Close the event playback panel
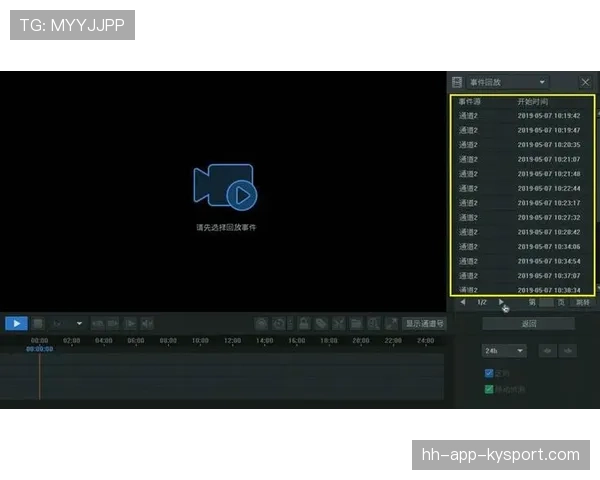Image resolution: width=600 pixels, height=480 pixels. (585, 82)
